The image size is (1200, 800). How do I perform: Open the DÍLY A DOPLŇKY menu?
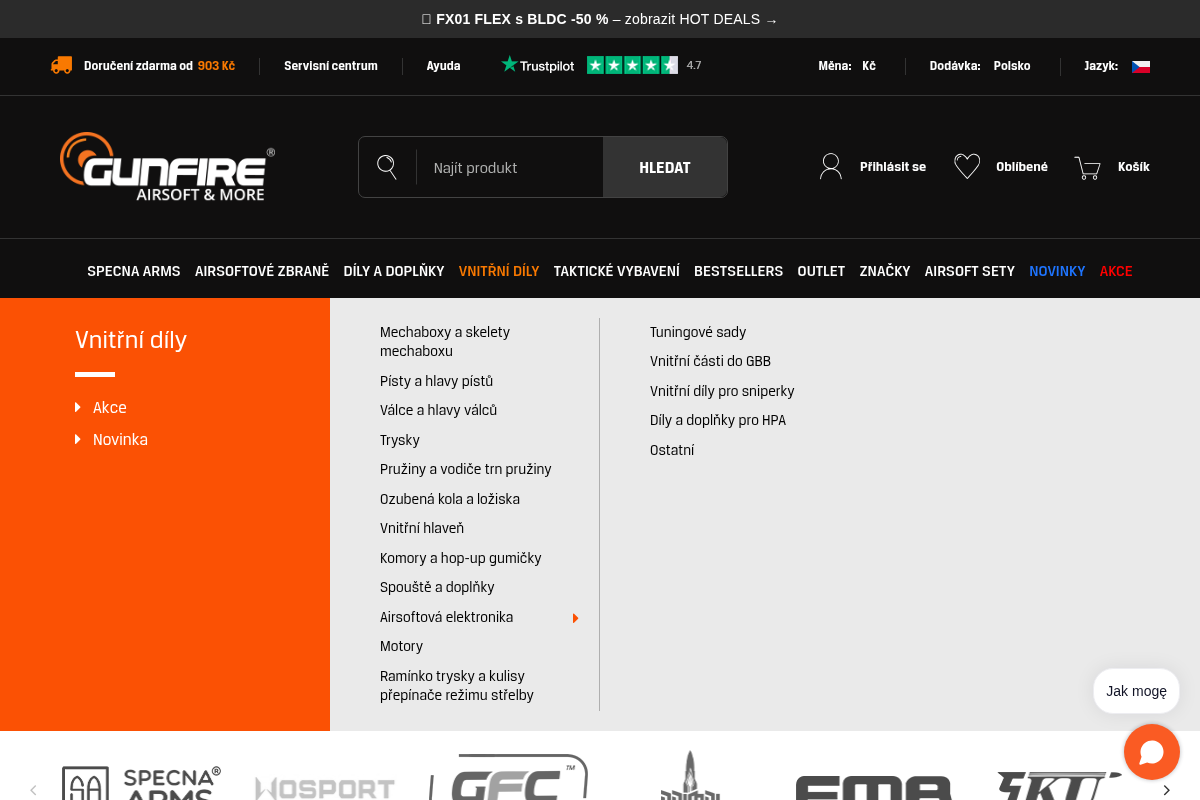[x=394, y=271]
